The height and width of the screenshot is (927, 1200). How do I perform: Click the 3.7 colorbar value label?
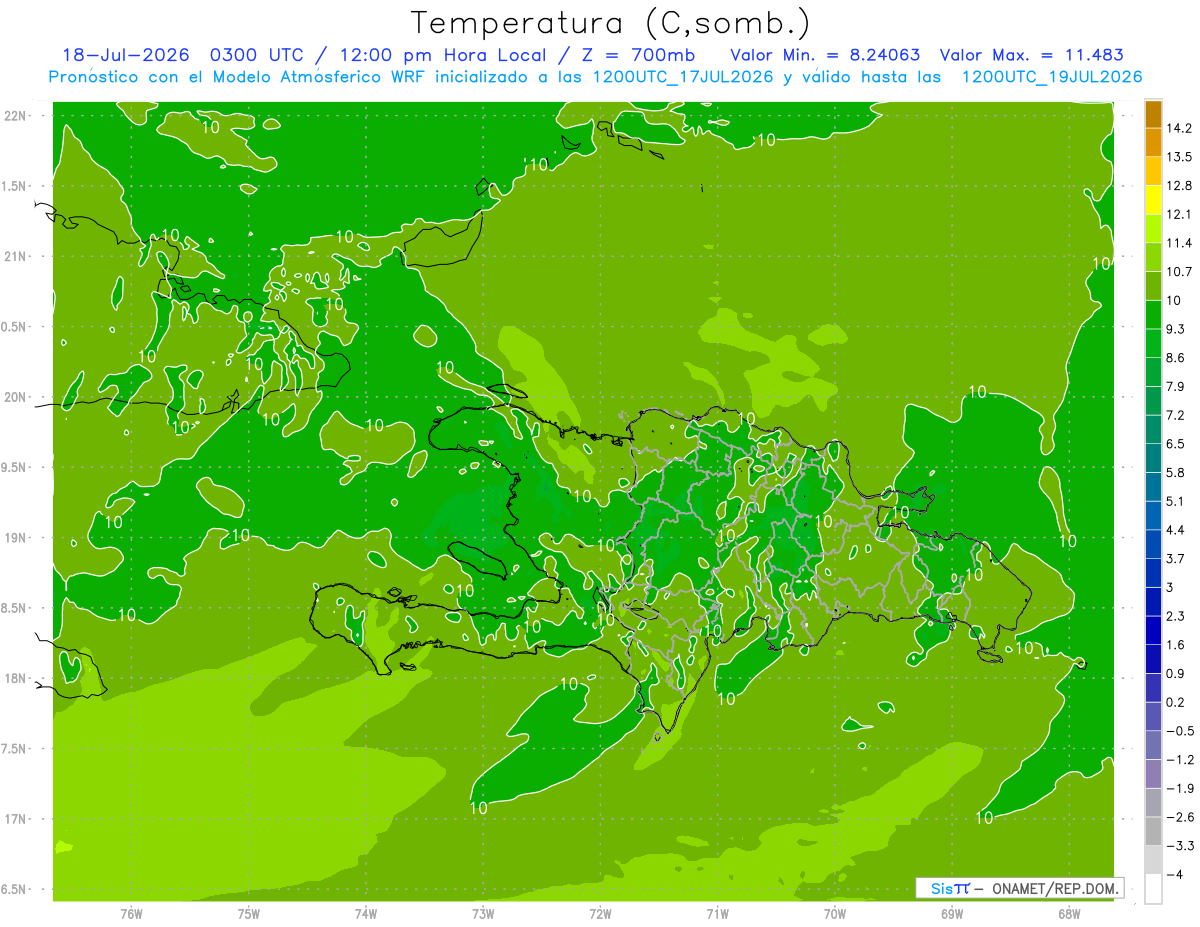click(x=1175, y=558)
